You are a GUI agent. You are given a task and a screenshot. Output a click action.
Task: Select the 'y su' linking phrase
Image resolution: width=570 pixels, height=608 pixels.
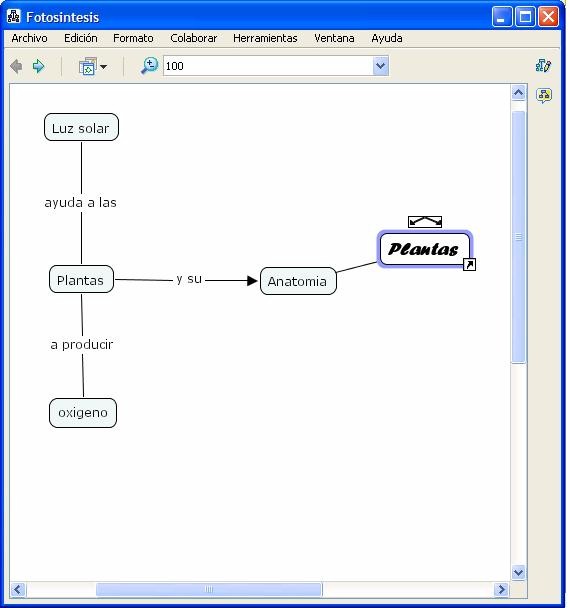coord(189,279)
